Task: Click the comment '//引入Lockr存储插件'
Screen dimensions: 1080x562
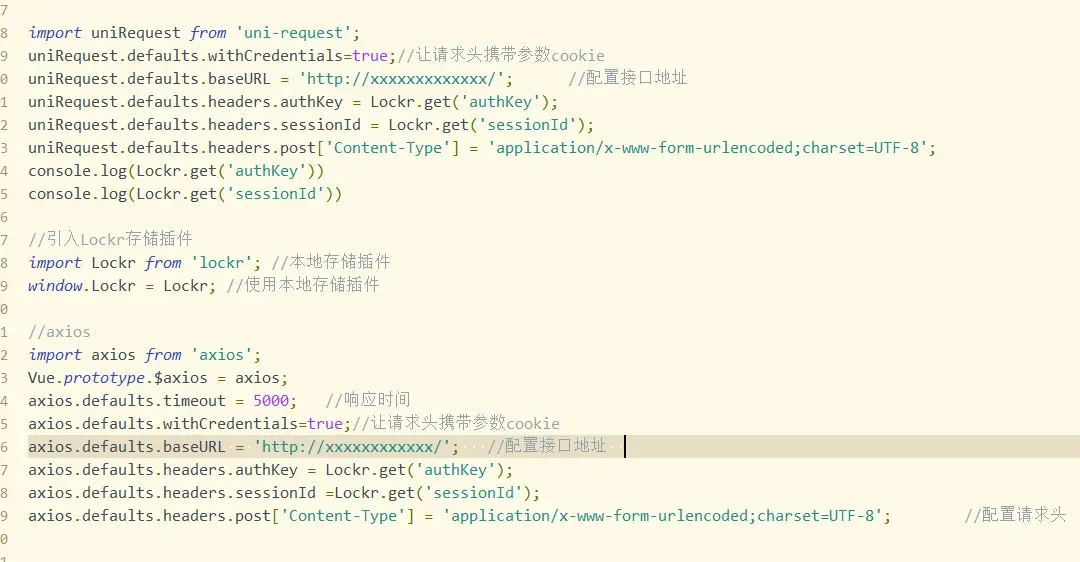Action: [110, 240]
